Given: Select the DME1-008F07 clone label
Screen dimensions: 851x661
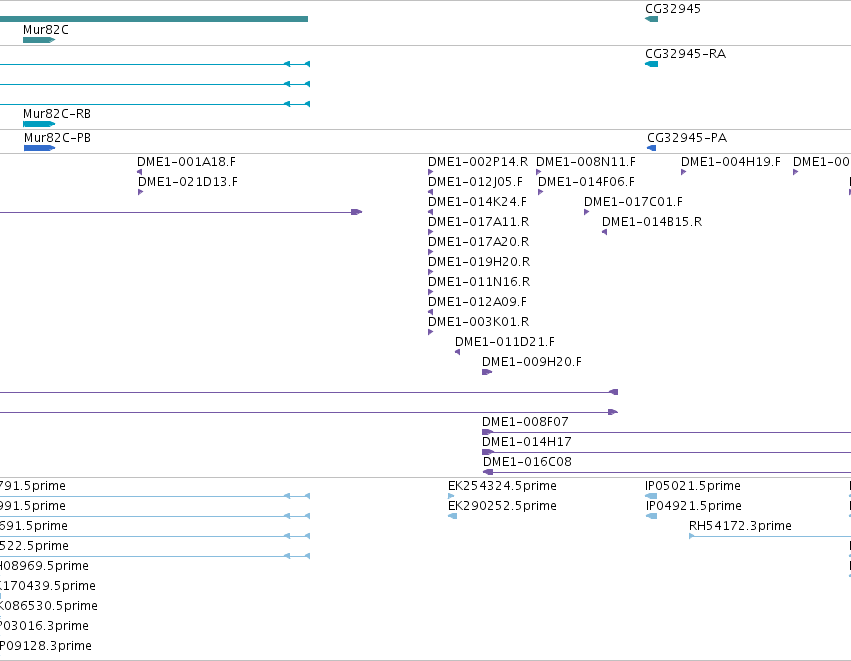Looking at the screenshot, I should [525, 422].
